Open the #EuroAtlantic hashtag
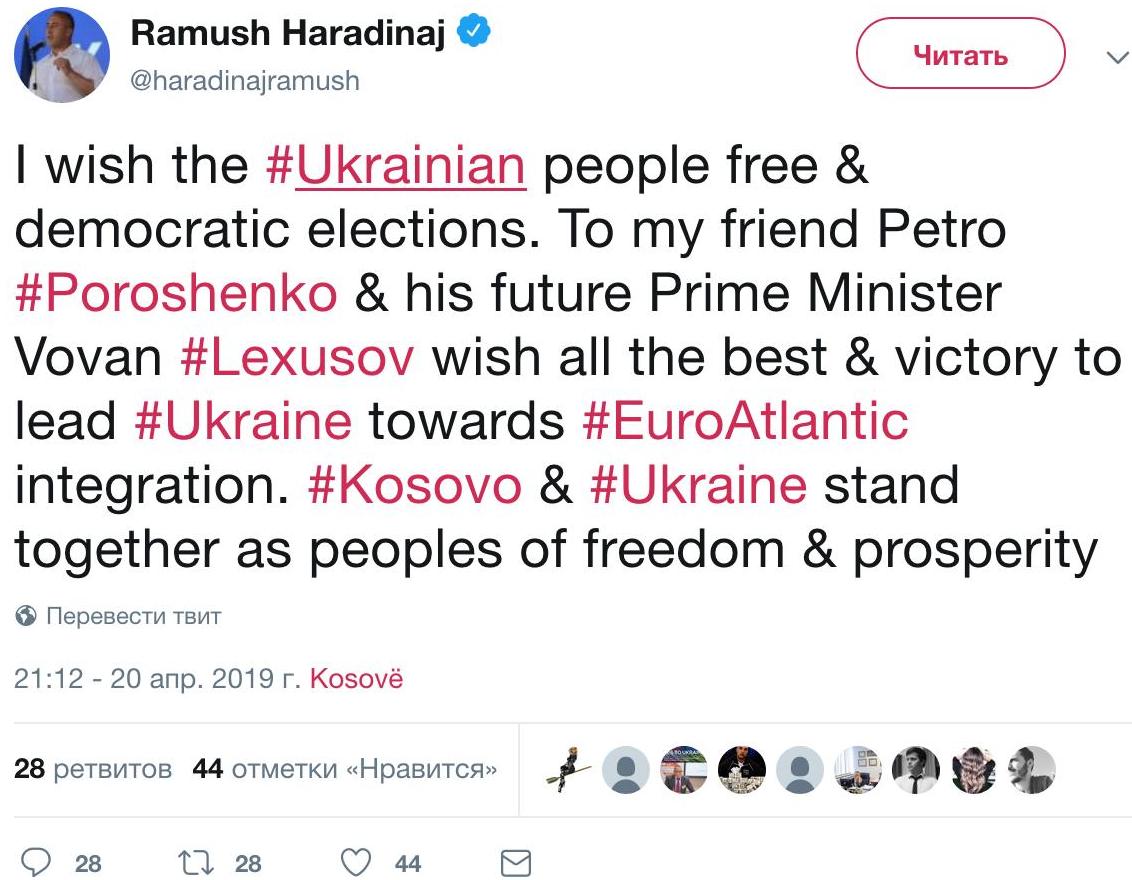Viewport: 1132px width, 880px height. point(745,421)
